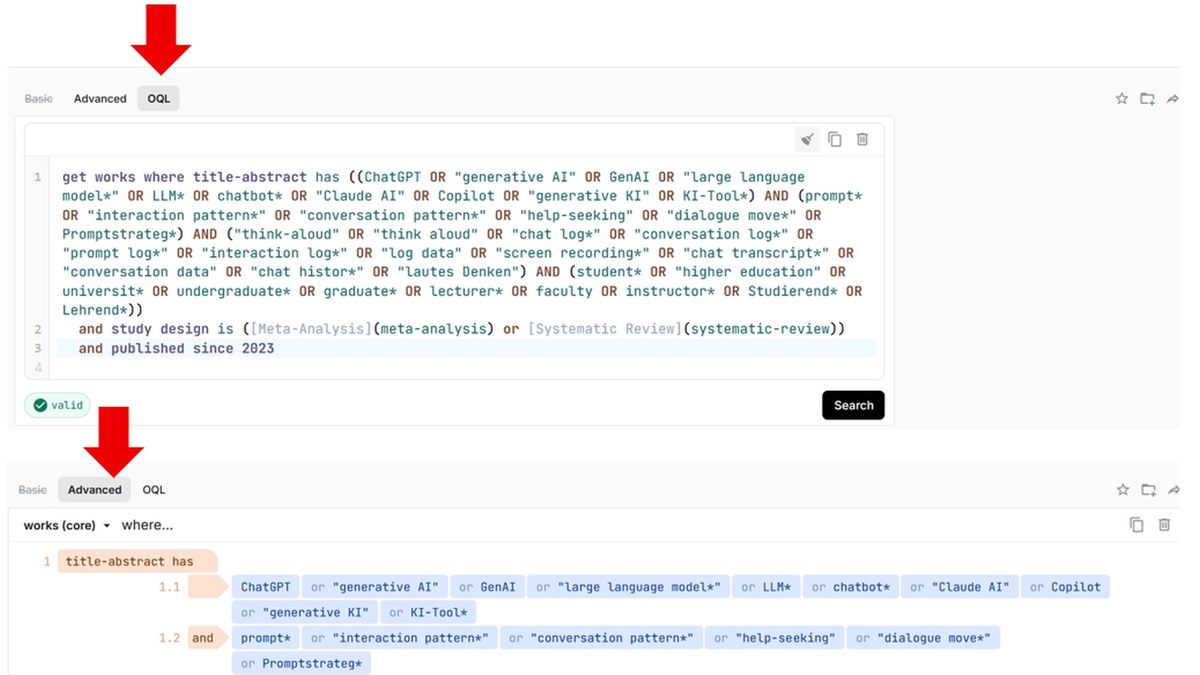Click the prompt* term chip
The image size is (1200, 675).
click(265, 638)
